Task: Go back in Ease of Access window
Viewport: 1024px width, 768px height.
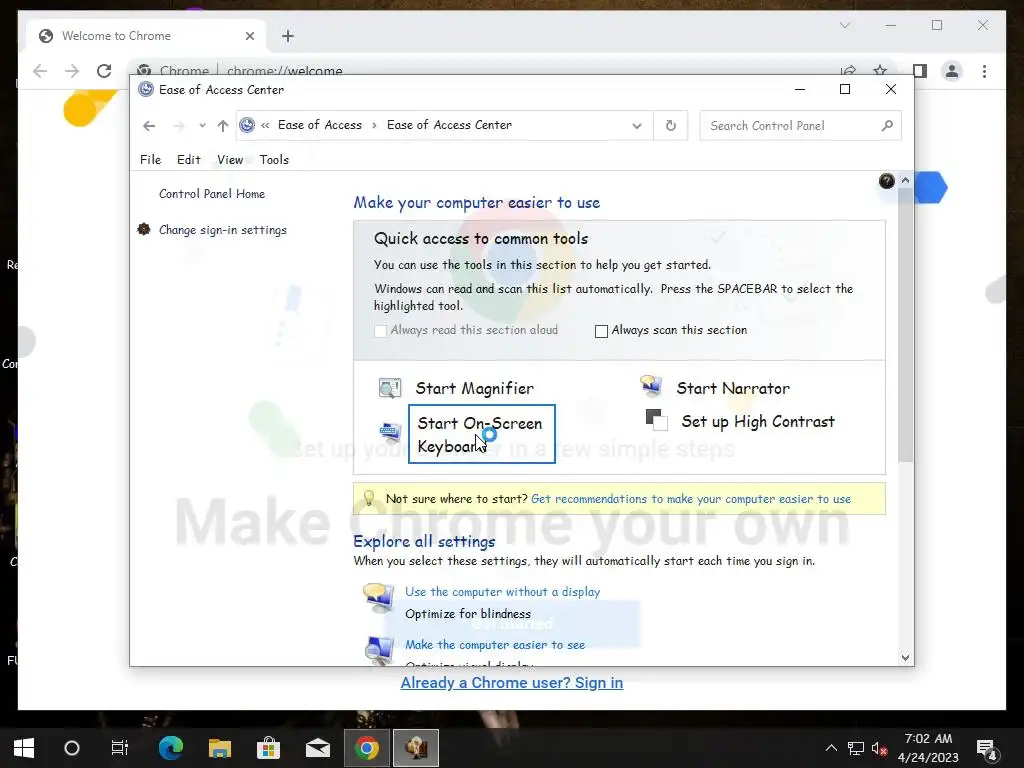Action: (x=149, y=125)
